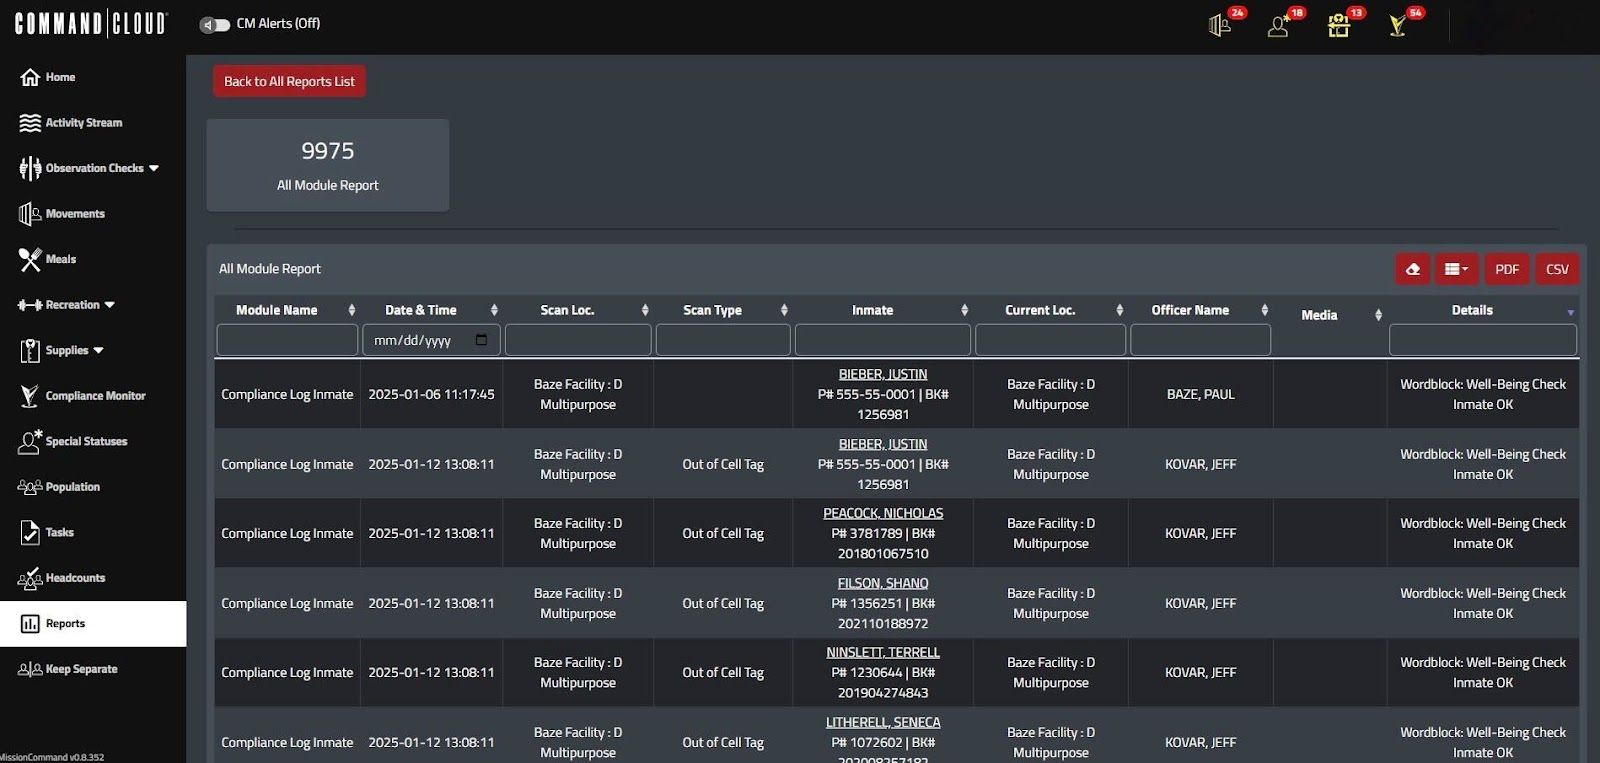Open compliance alert icon with badge 54

pyautogui.click(x=1398, y=25)
